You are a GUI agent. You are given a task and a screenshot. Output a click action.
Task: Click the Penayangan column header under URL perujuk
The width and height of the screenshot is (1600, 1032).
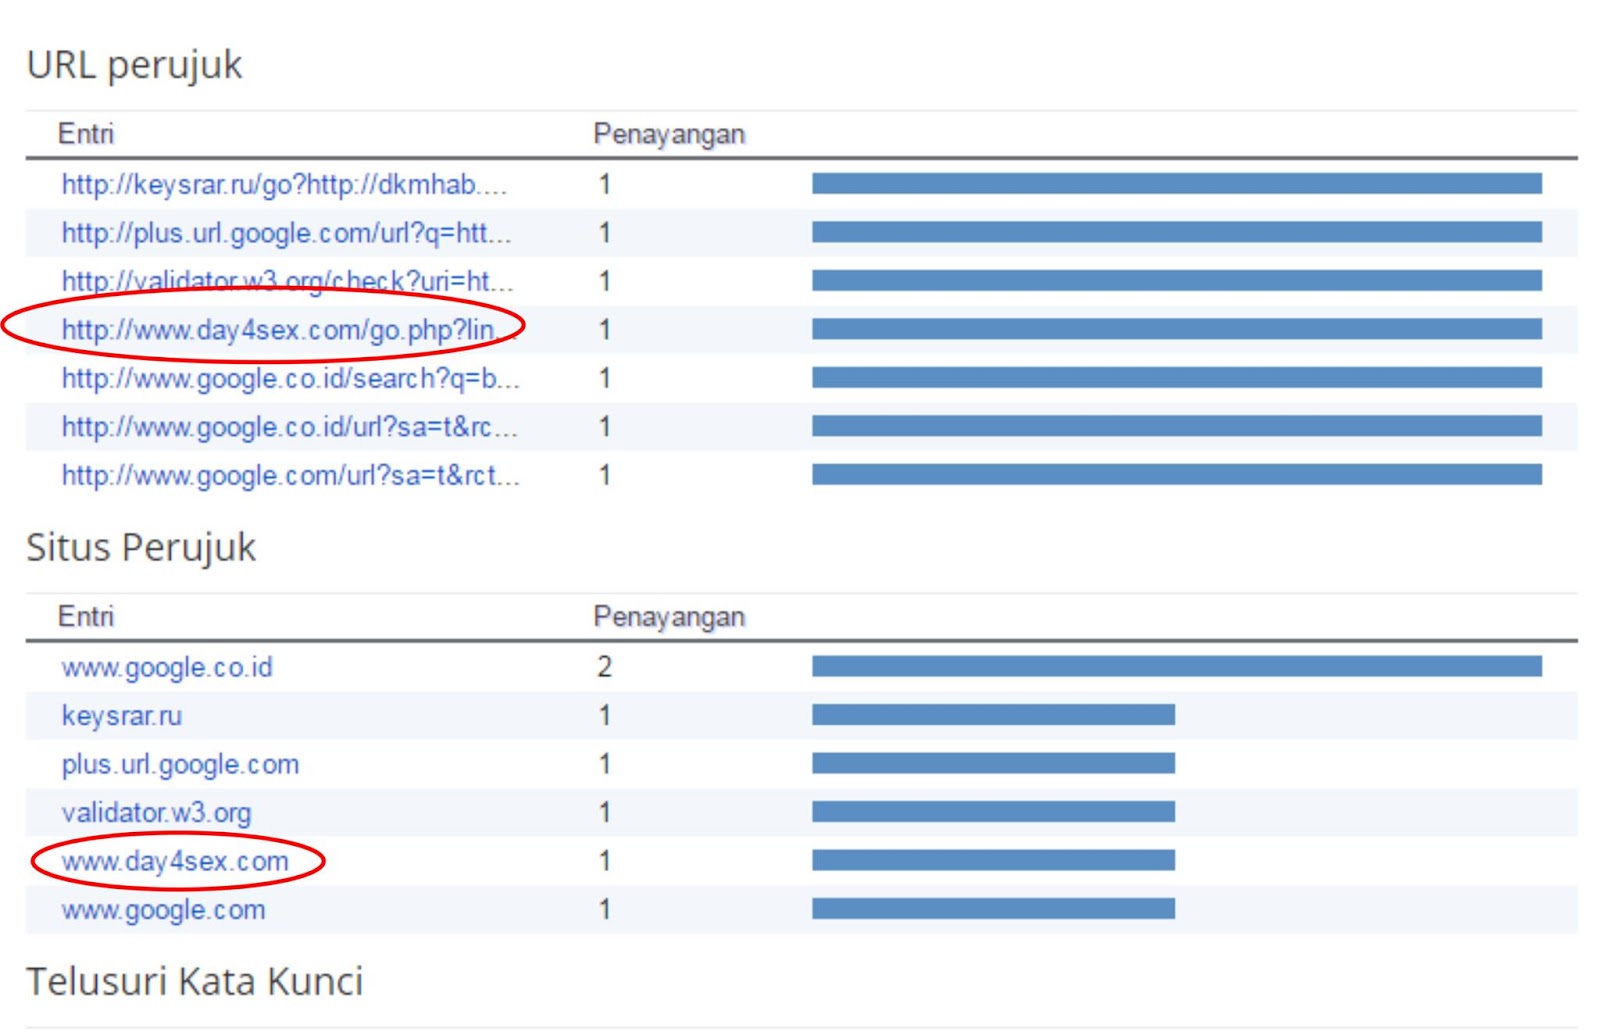[667, 132]
